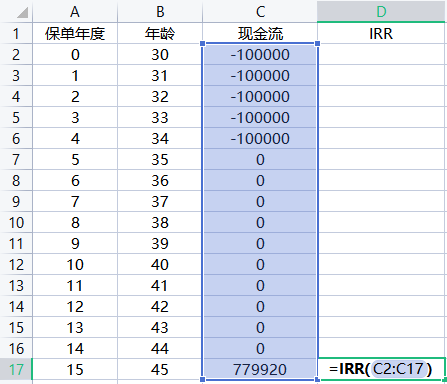Select age cell 33
Viewport: 447px width, 384px height.
[160, 117]
